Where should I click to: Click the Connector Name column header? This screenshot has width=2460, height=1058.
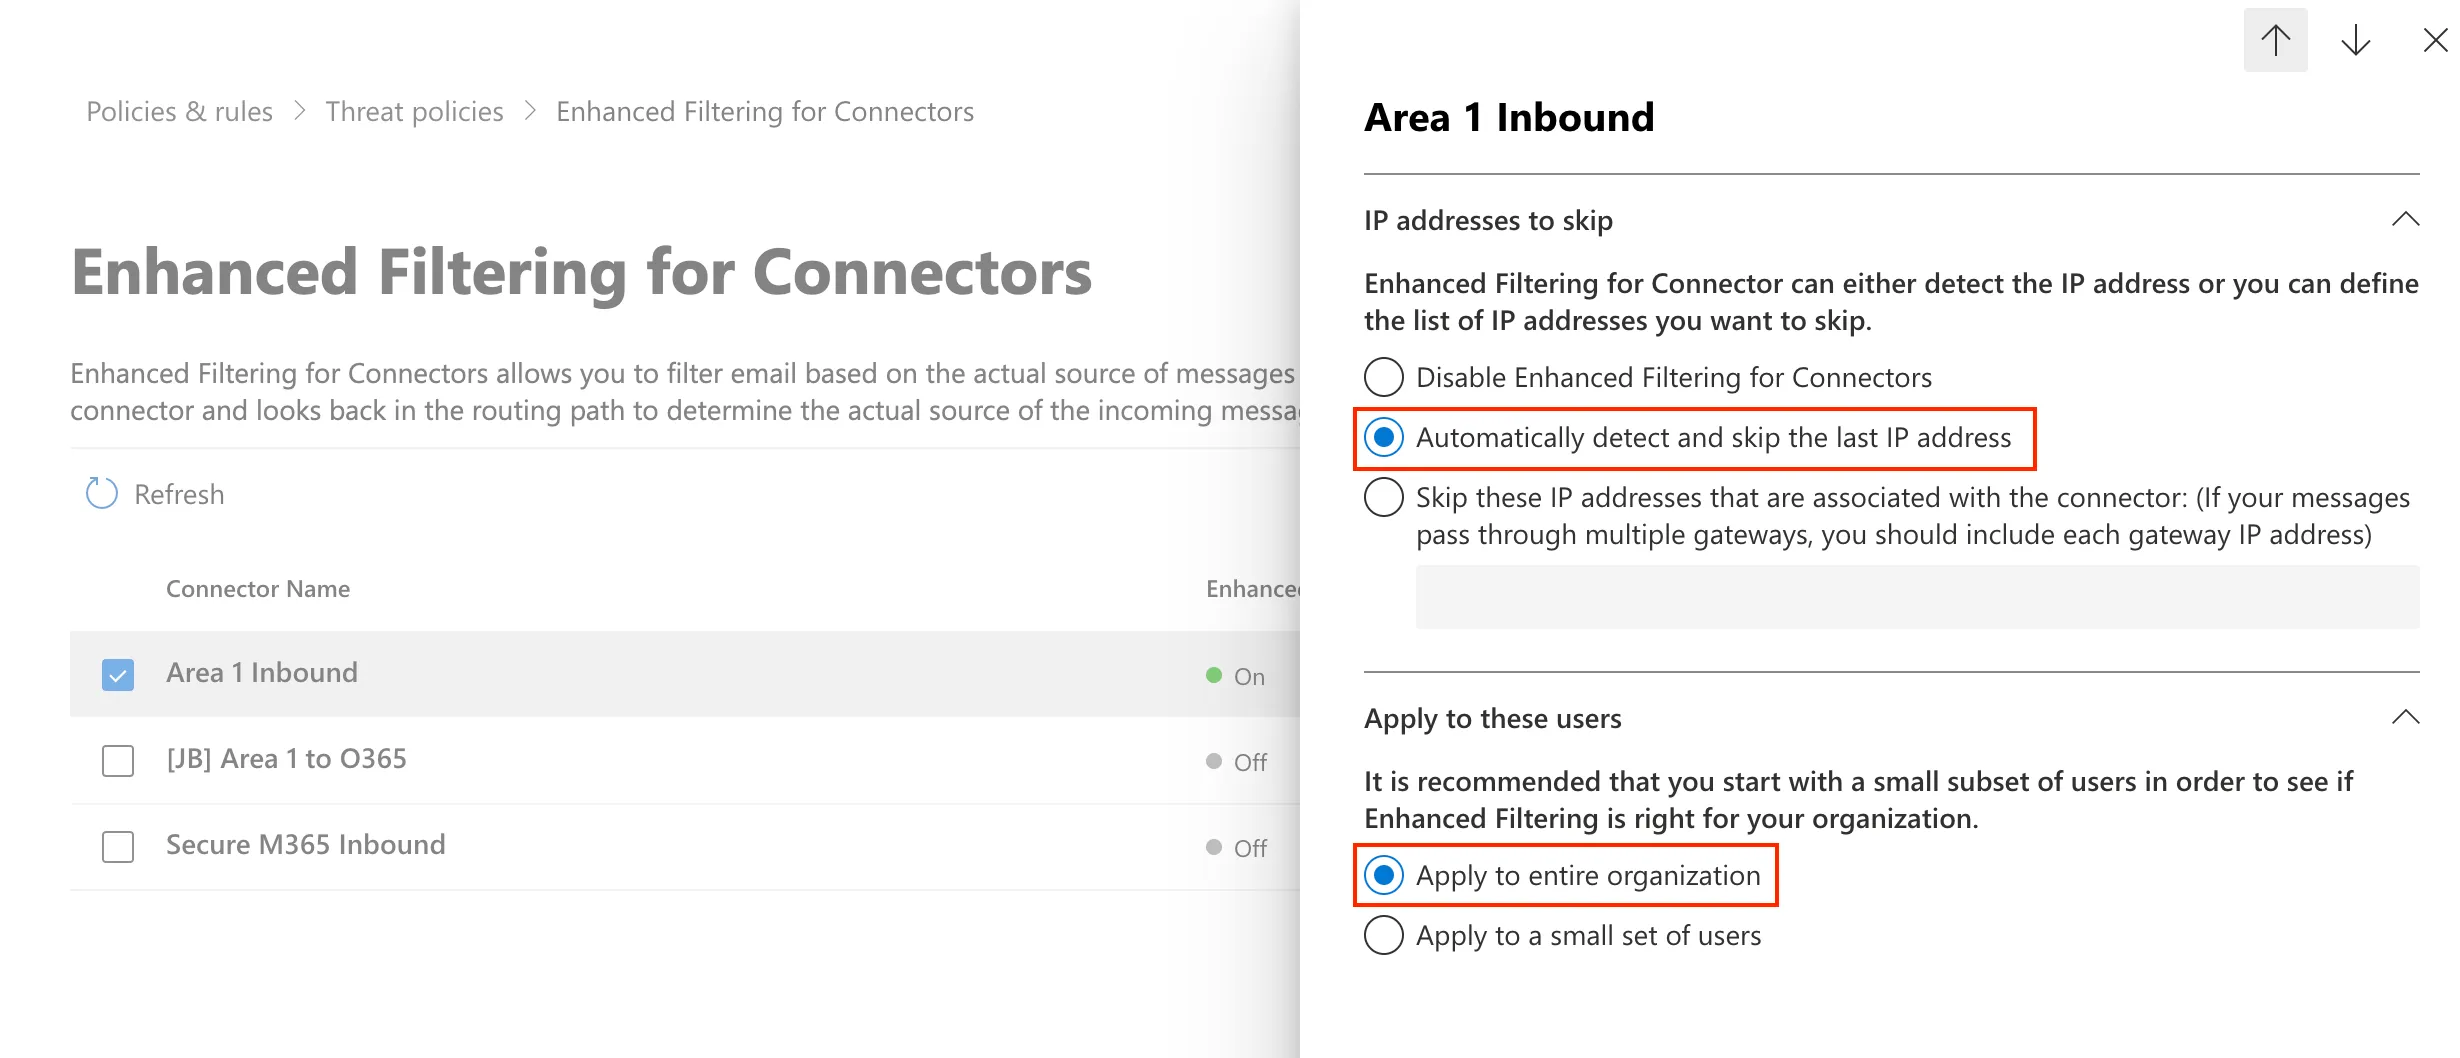(x=257, y=588)
